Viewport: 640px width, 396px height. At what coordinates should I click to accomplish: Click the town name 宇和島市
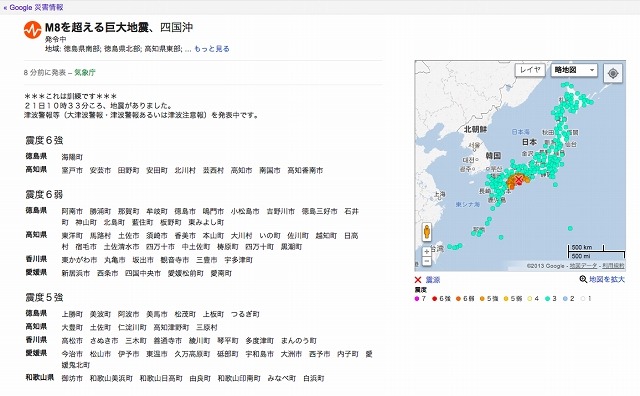tap(260, 354)
